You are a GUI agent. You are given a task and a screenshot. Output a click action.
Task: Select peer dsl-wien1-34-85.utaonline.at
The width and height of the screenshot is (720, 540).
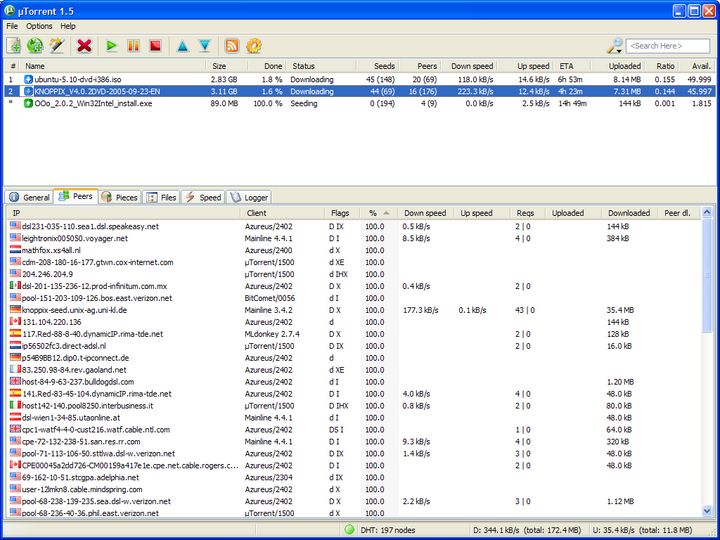[355, 417]
